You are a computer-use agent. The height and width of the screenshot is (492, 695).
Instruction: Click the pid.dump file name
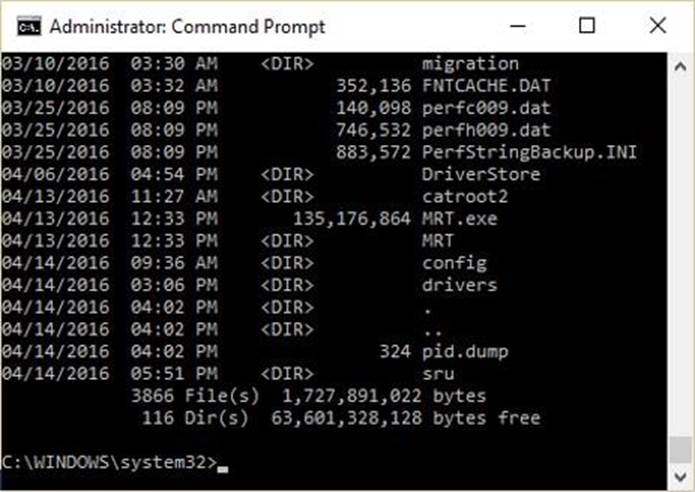coord(464,351)
